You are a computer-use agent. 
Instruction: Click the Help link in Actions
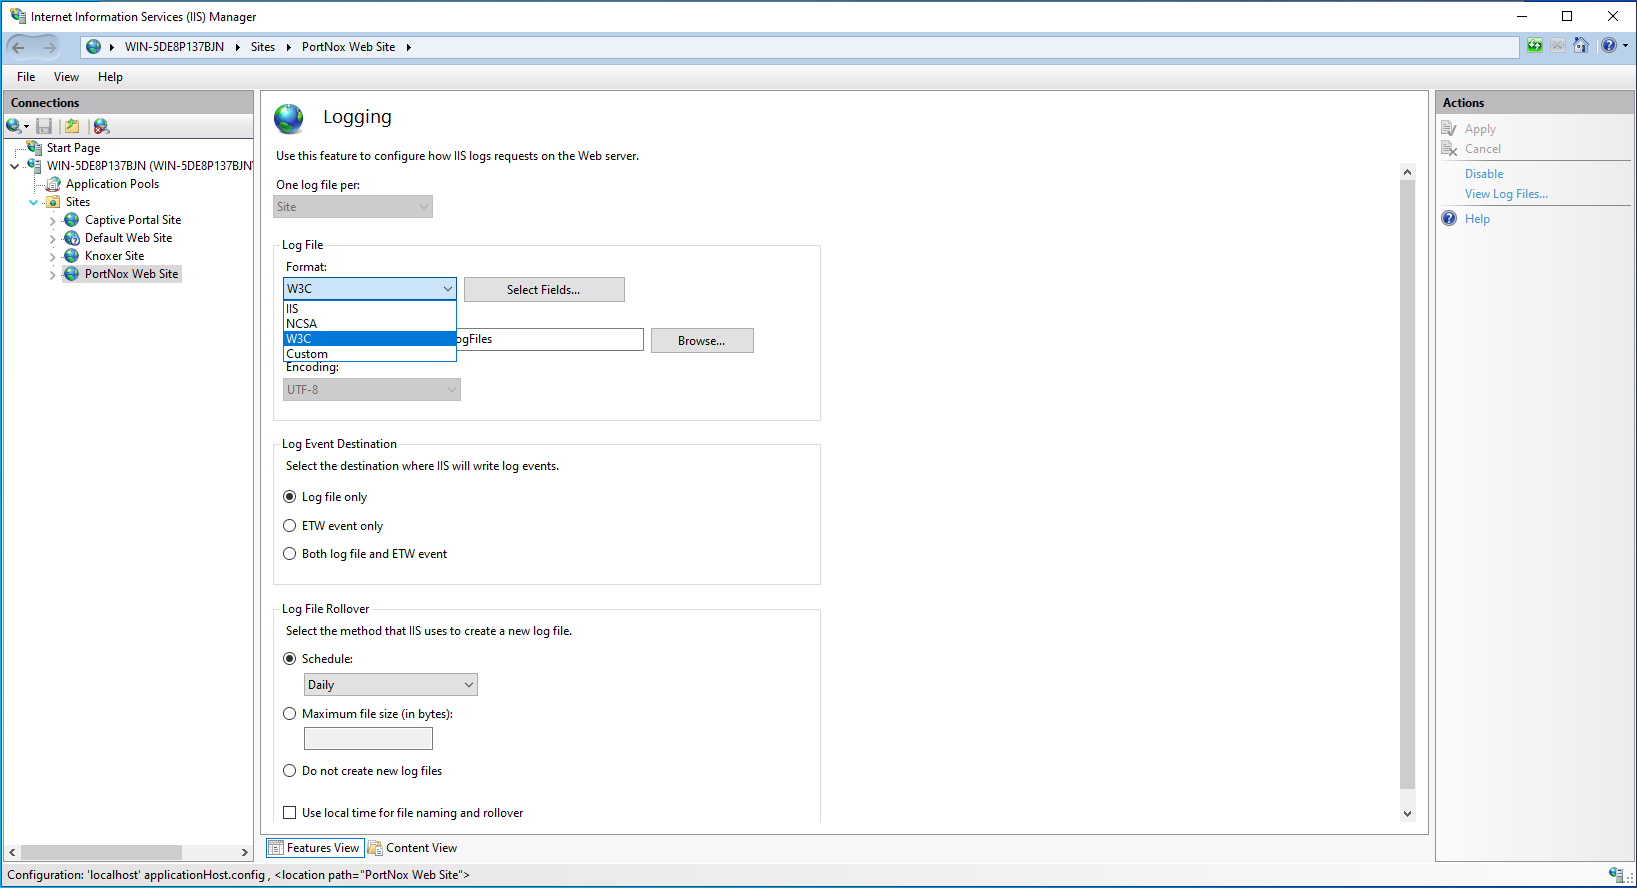point(1477,219)
